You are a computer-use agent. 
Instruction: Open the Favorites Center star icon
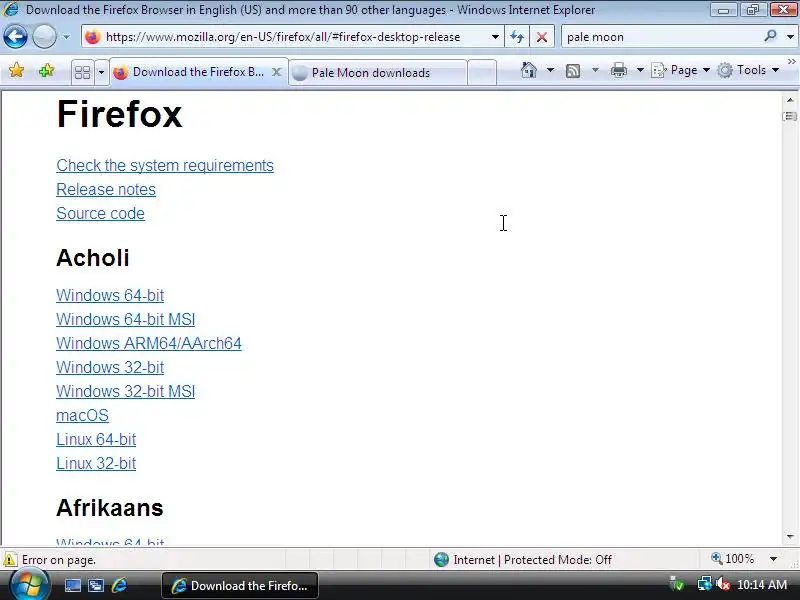pyautogui.click(x=16, y=70)
